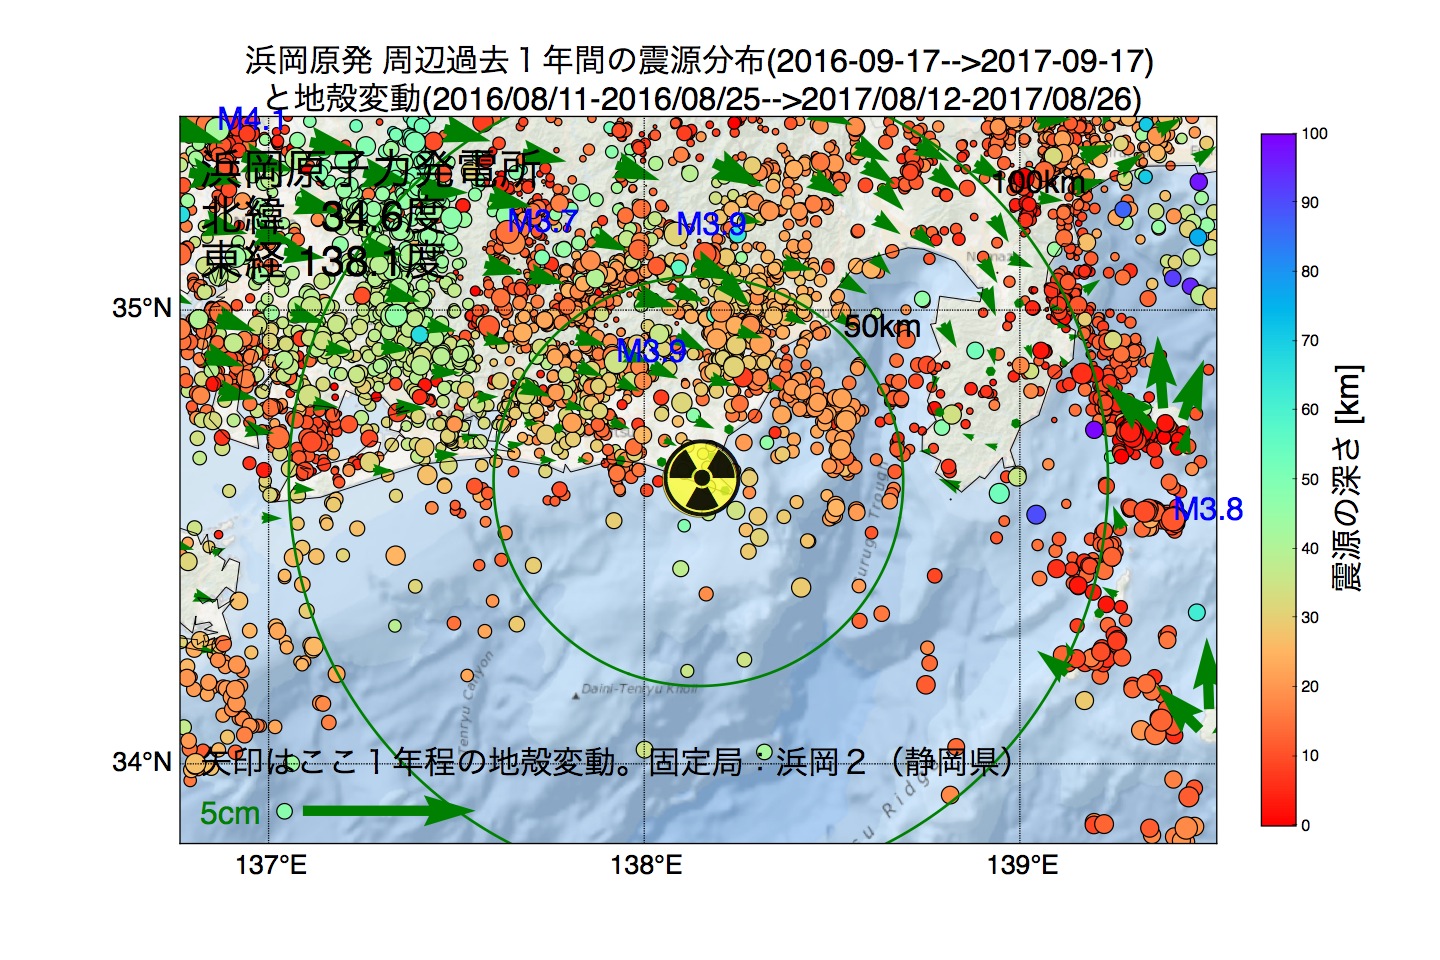This screenshot has width=1440, height=960.
Task: Click the 50 tick label on colorbar
Action: [1309, 479]
